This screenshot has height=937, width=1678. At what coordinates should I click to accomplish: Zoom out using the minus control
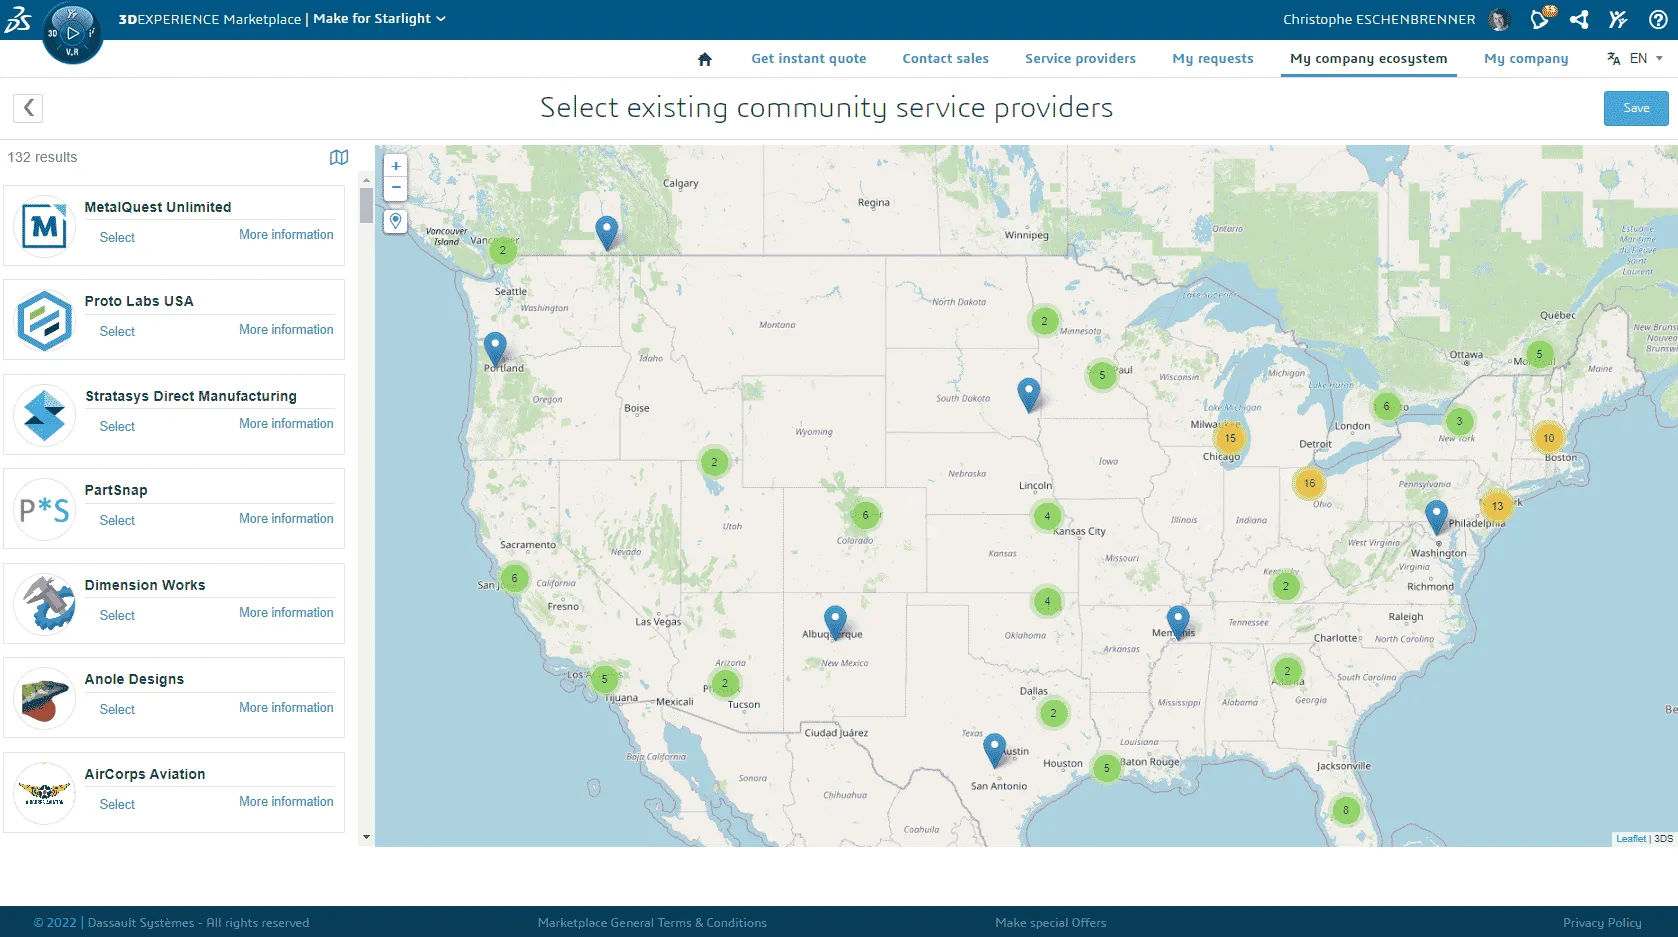pos(395,187)
